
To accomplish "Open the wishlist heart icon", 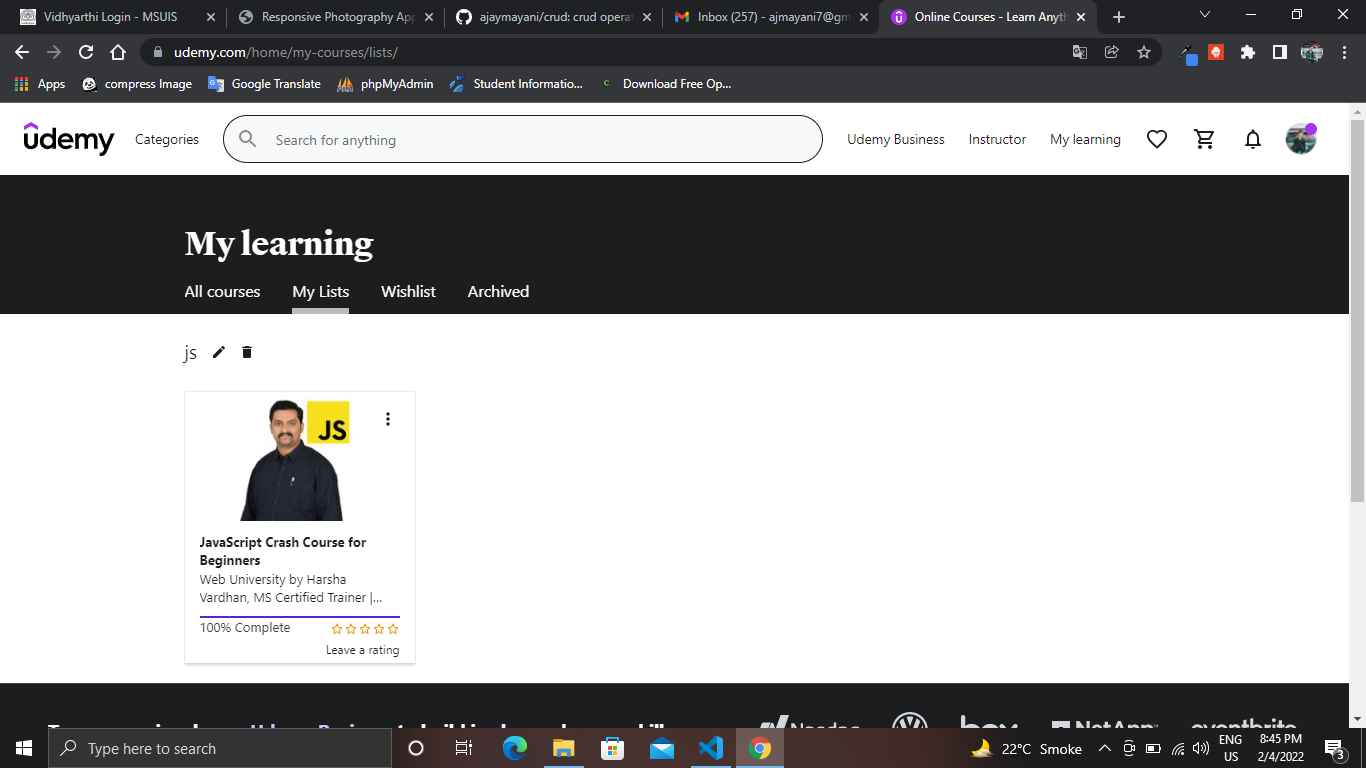I will click(1157, 140).
